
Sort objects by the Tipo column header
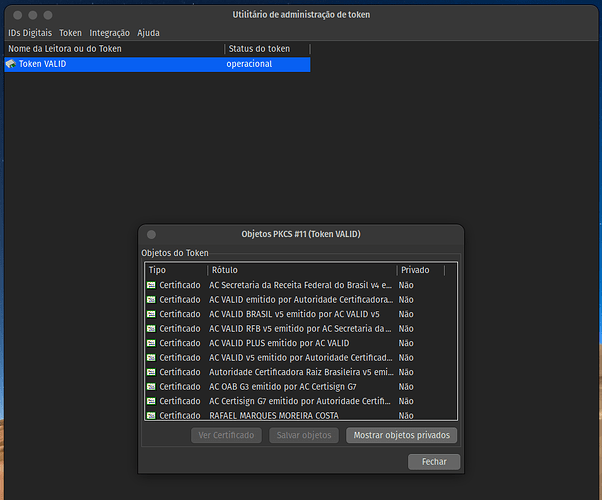(175, 270)
